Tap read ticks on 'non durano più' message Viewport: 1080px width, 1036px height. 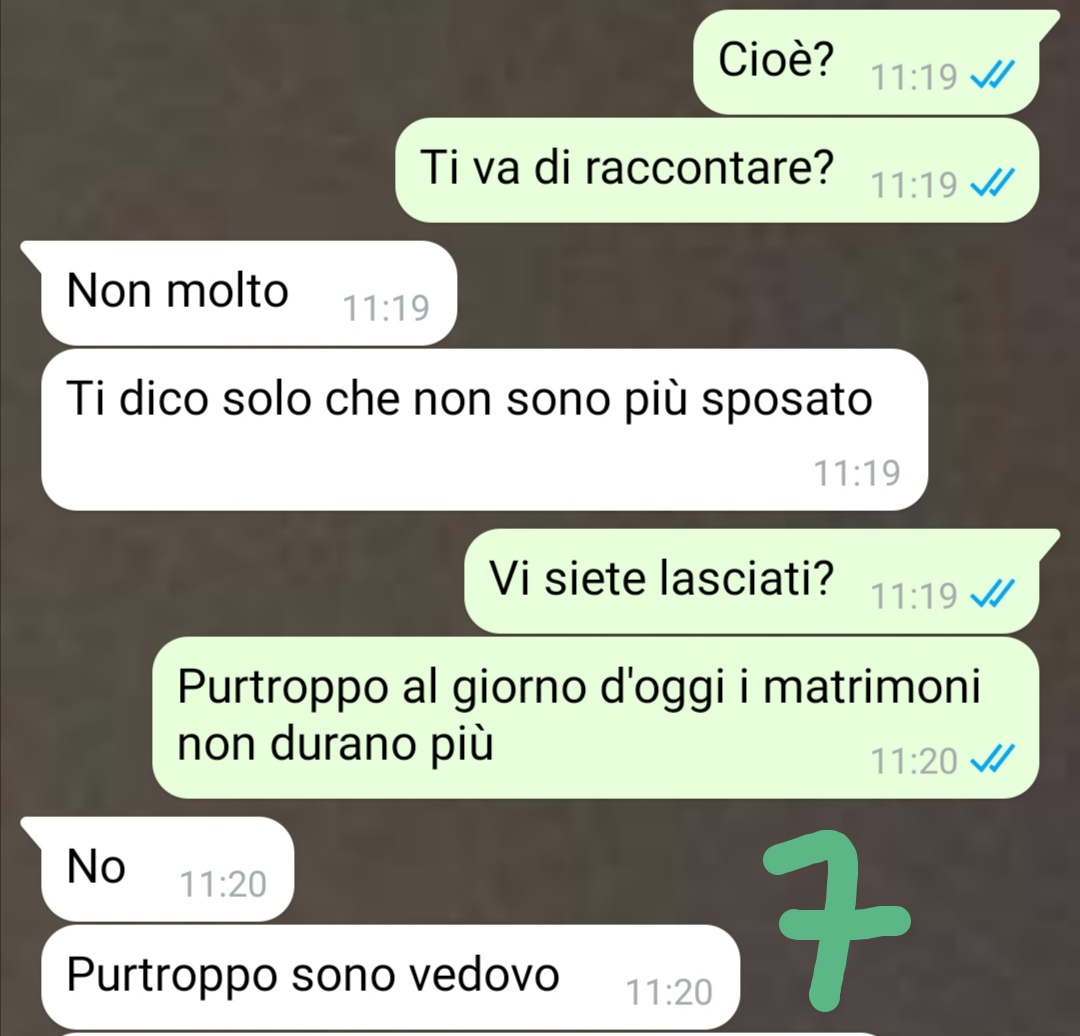[x=992, y=760]
